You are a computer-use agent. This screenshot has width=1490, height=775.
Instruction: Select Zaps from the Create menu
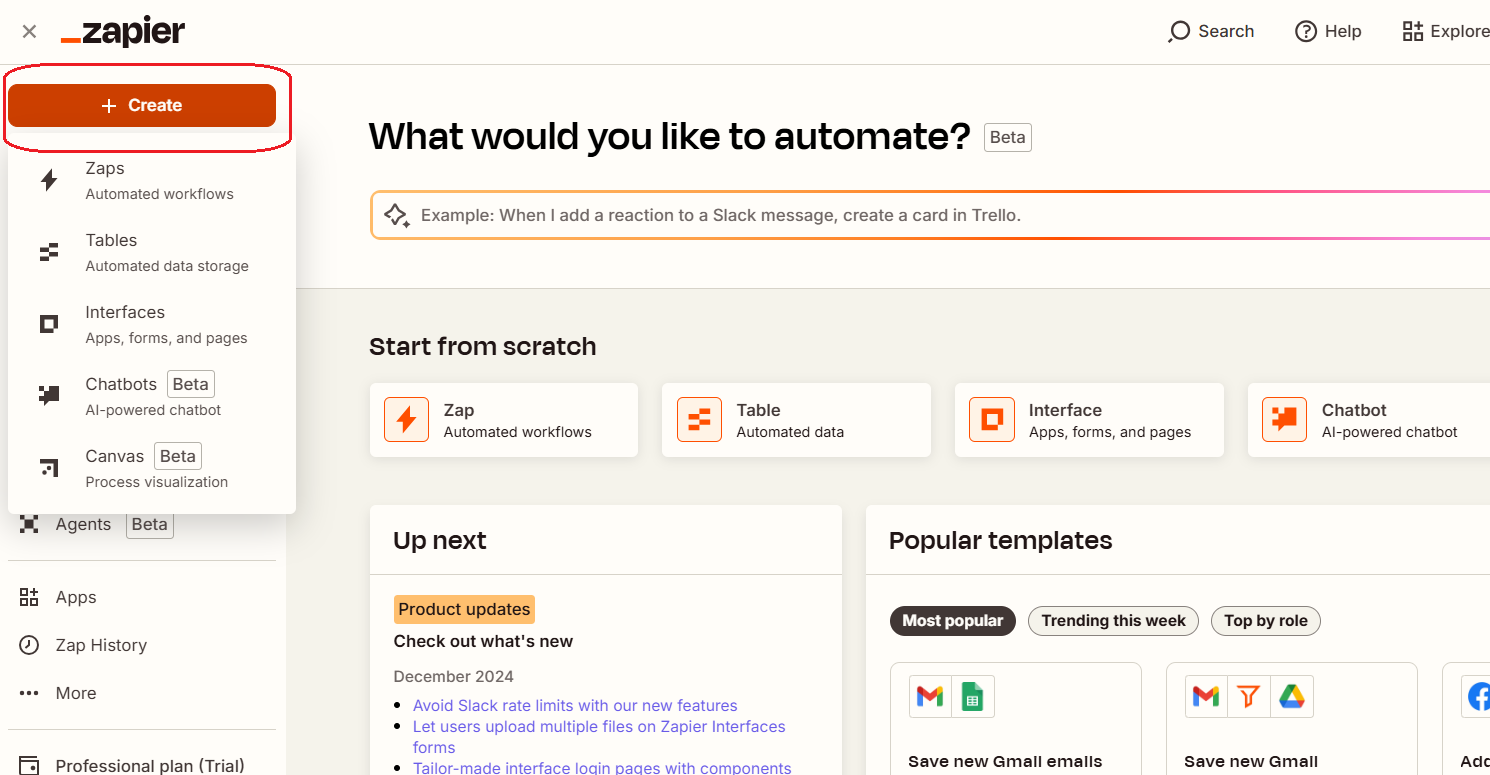[x=152, y=180]
